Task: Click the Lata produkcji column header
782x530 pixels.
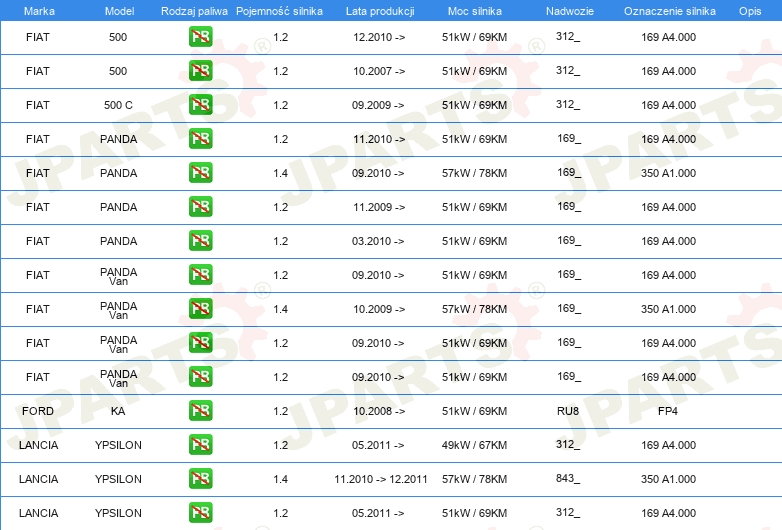Action: pos(380,11)
